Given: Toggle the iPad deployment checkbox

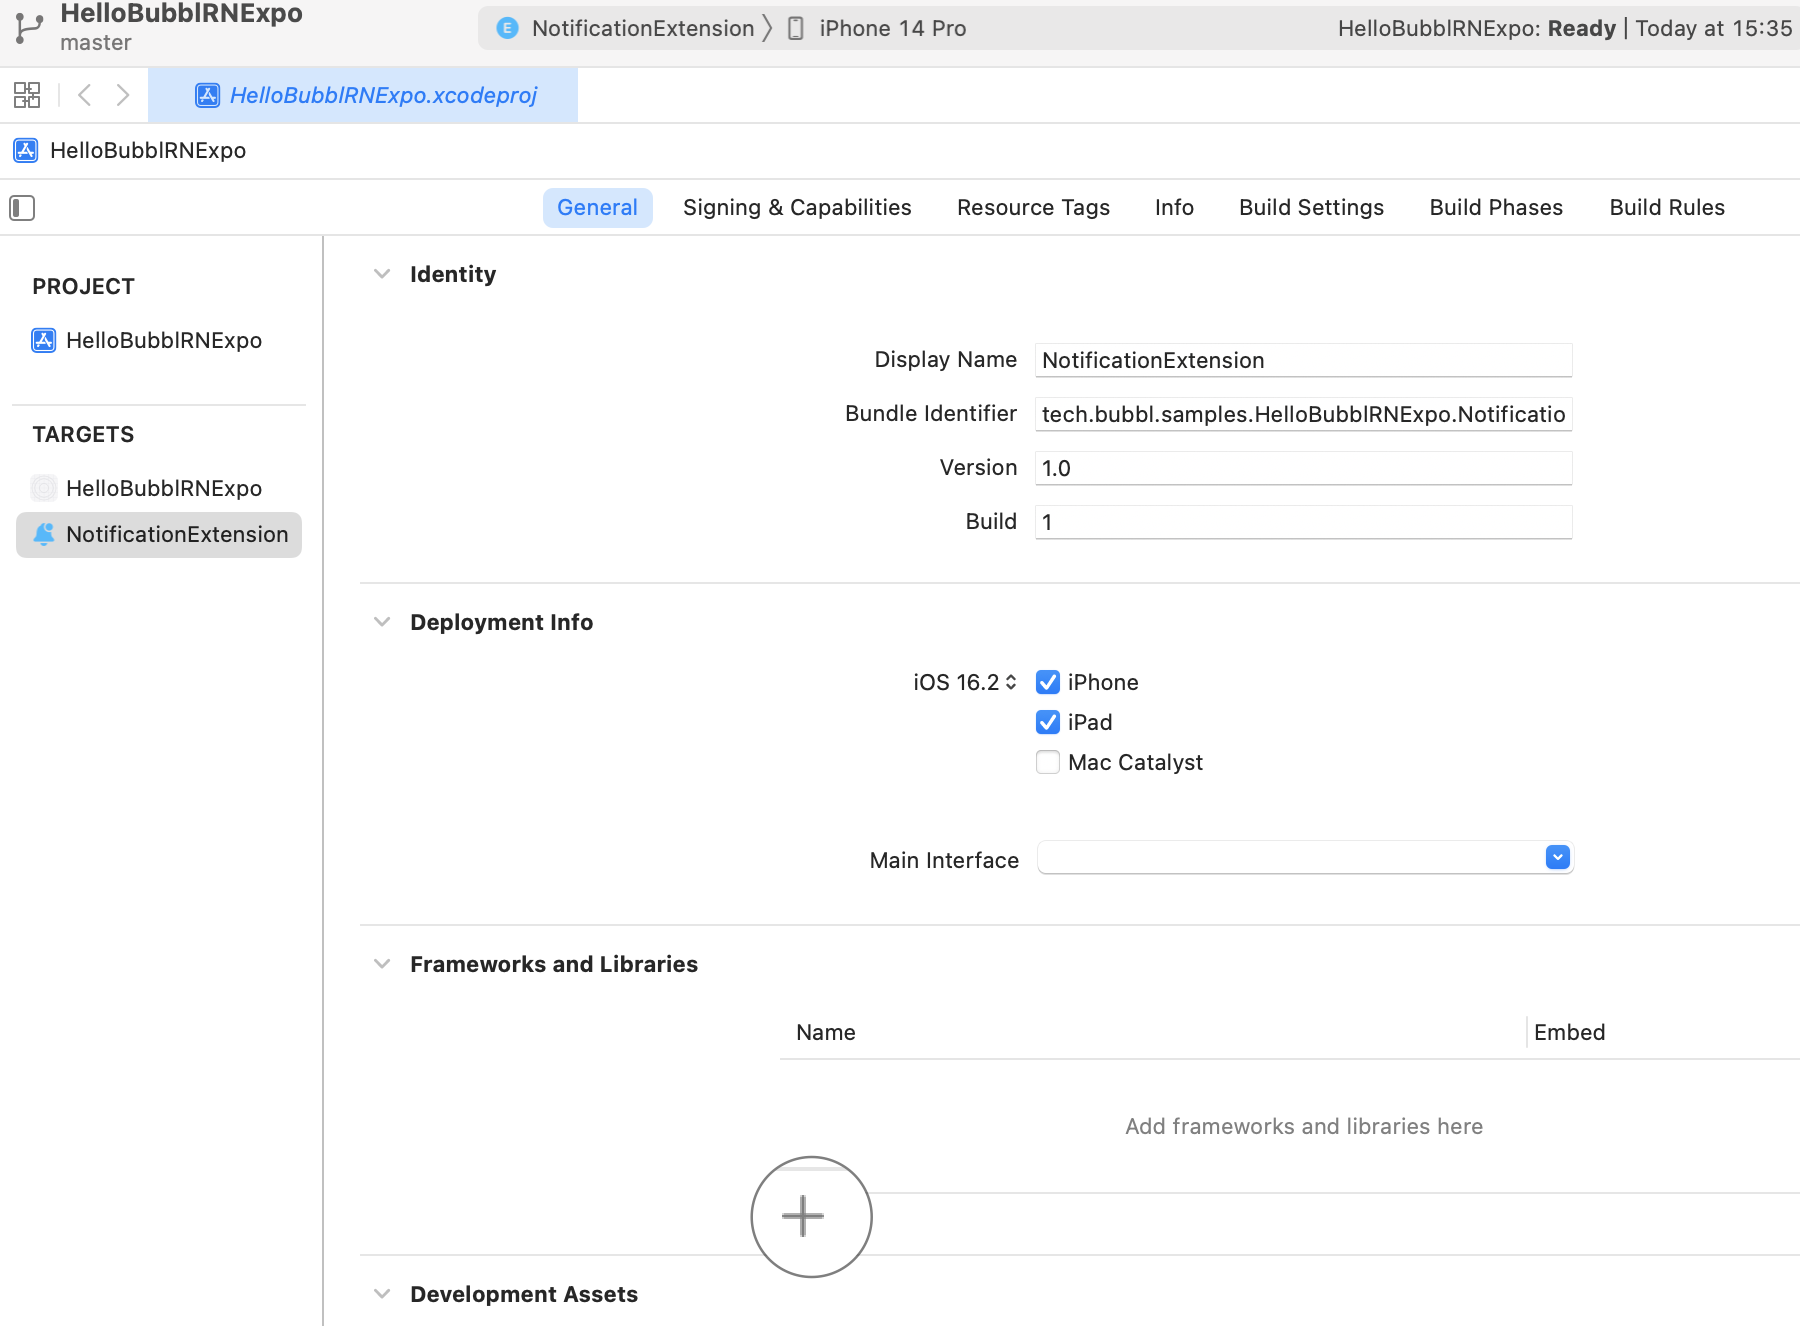Looking at the screenshot, I should tap(1048, 722).
